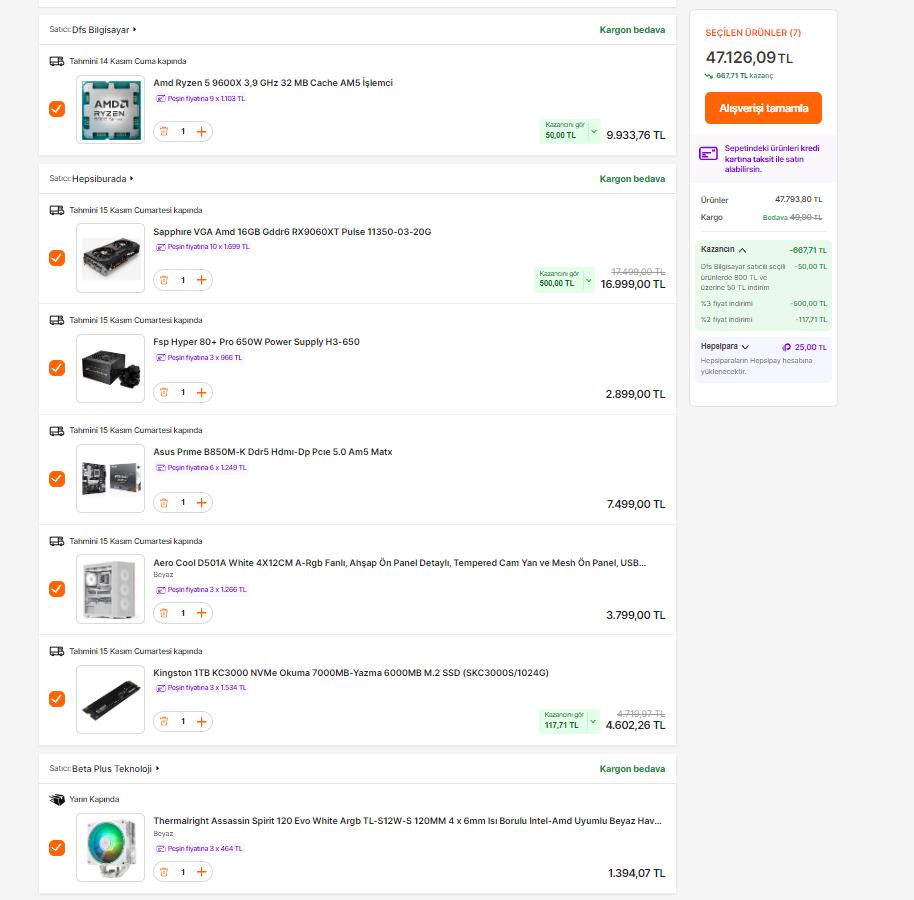Increase Aero Cool D501A White quantity
914x900 pixels.
click(202, 613)
